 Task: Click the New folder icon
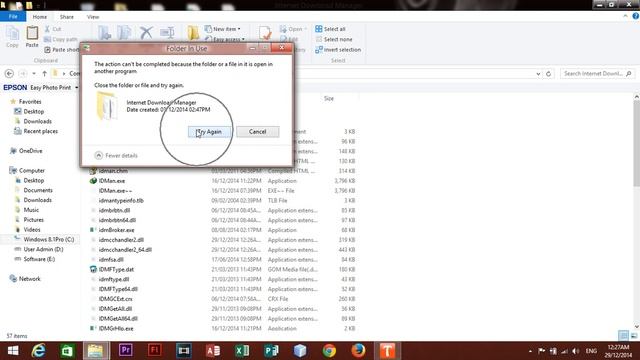(193, 33)
